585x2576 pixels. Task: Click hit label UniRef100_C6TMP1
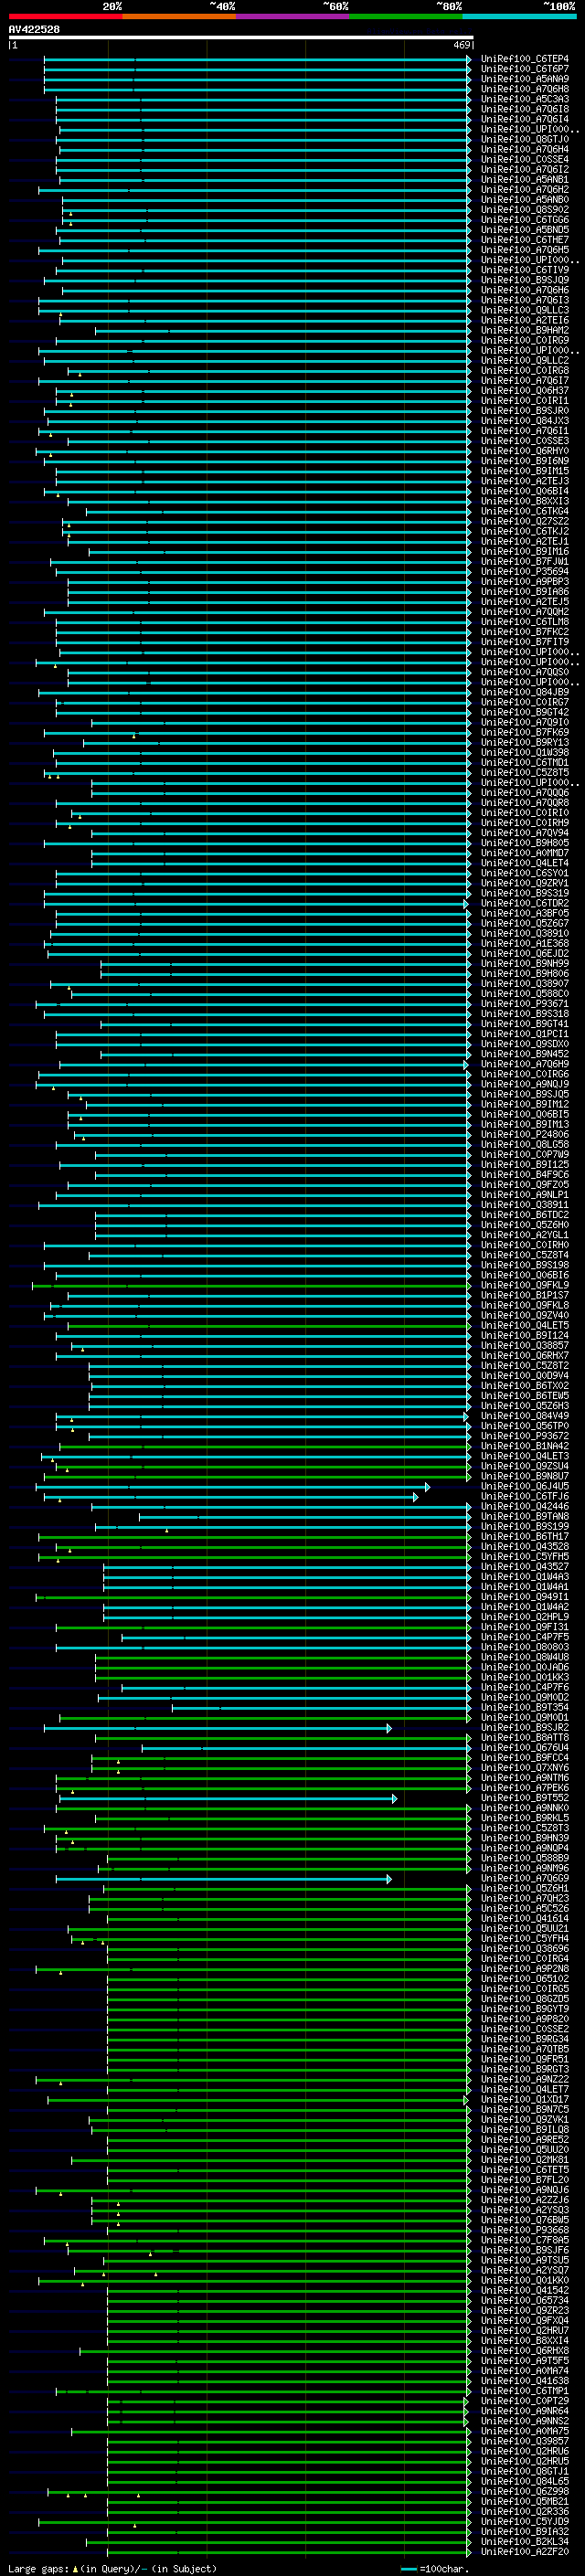[525, 2391]
